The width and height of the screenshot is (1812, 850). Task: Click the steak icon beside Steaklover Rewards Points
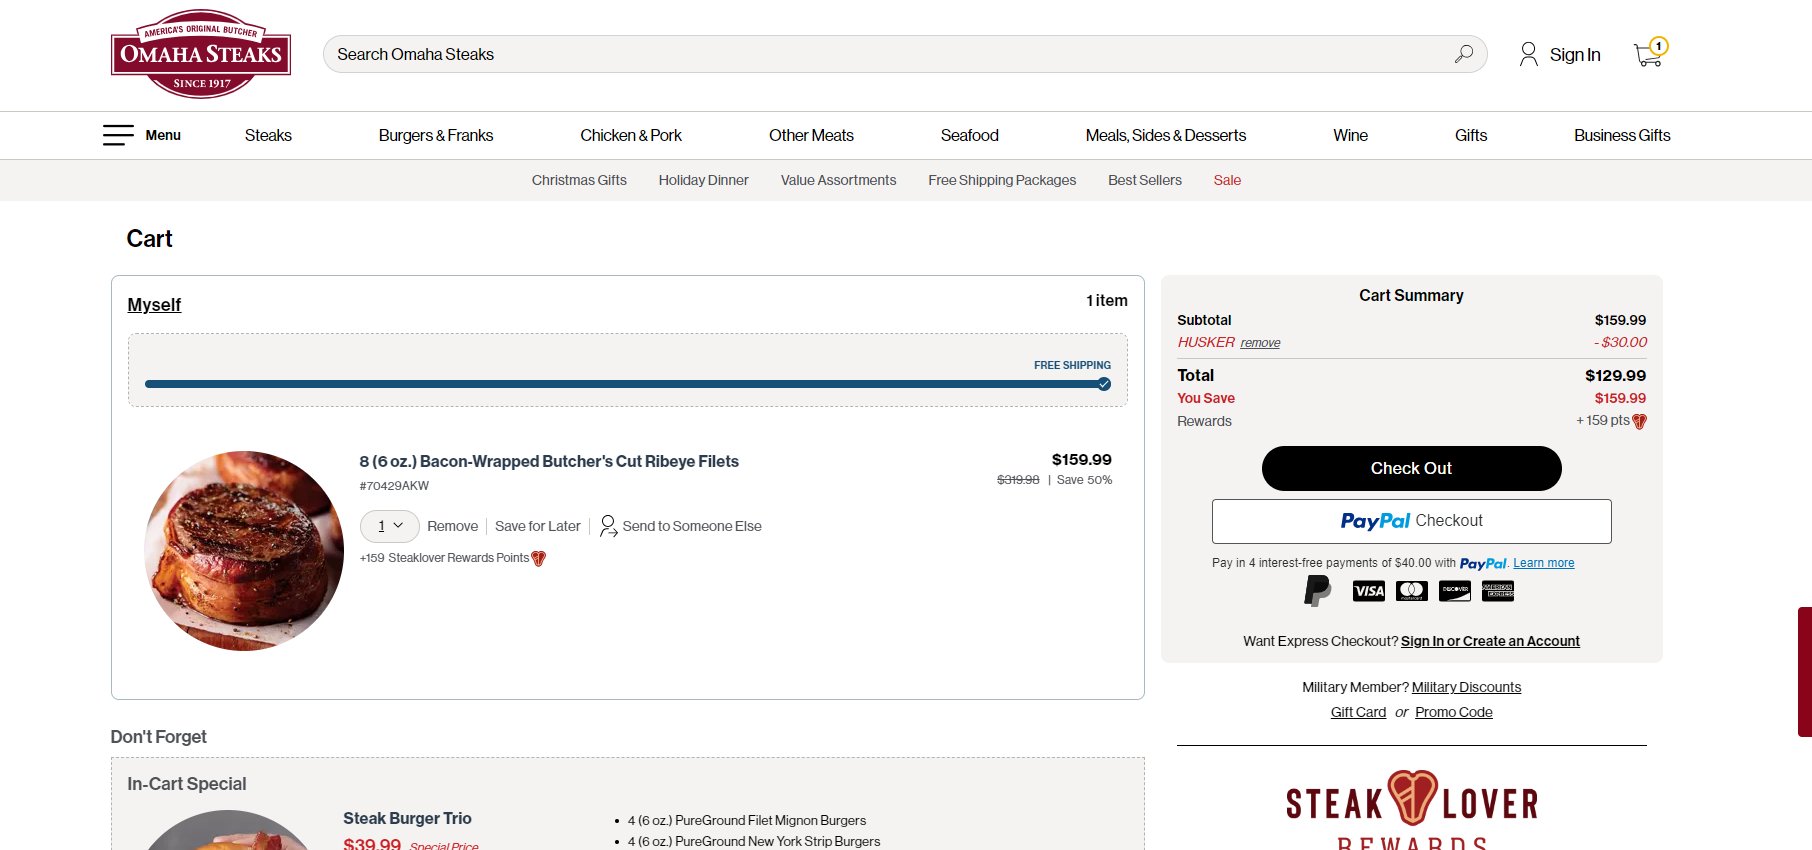click(x=539, y=558)
